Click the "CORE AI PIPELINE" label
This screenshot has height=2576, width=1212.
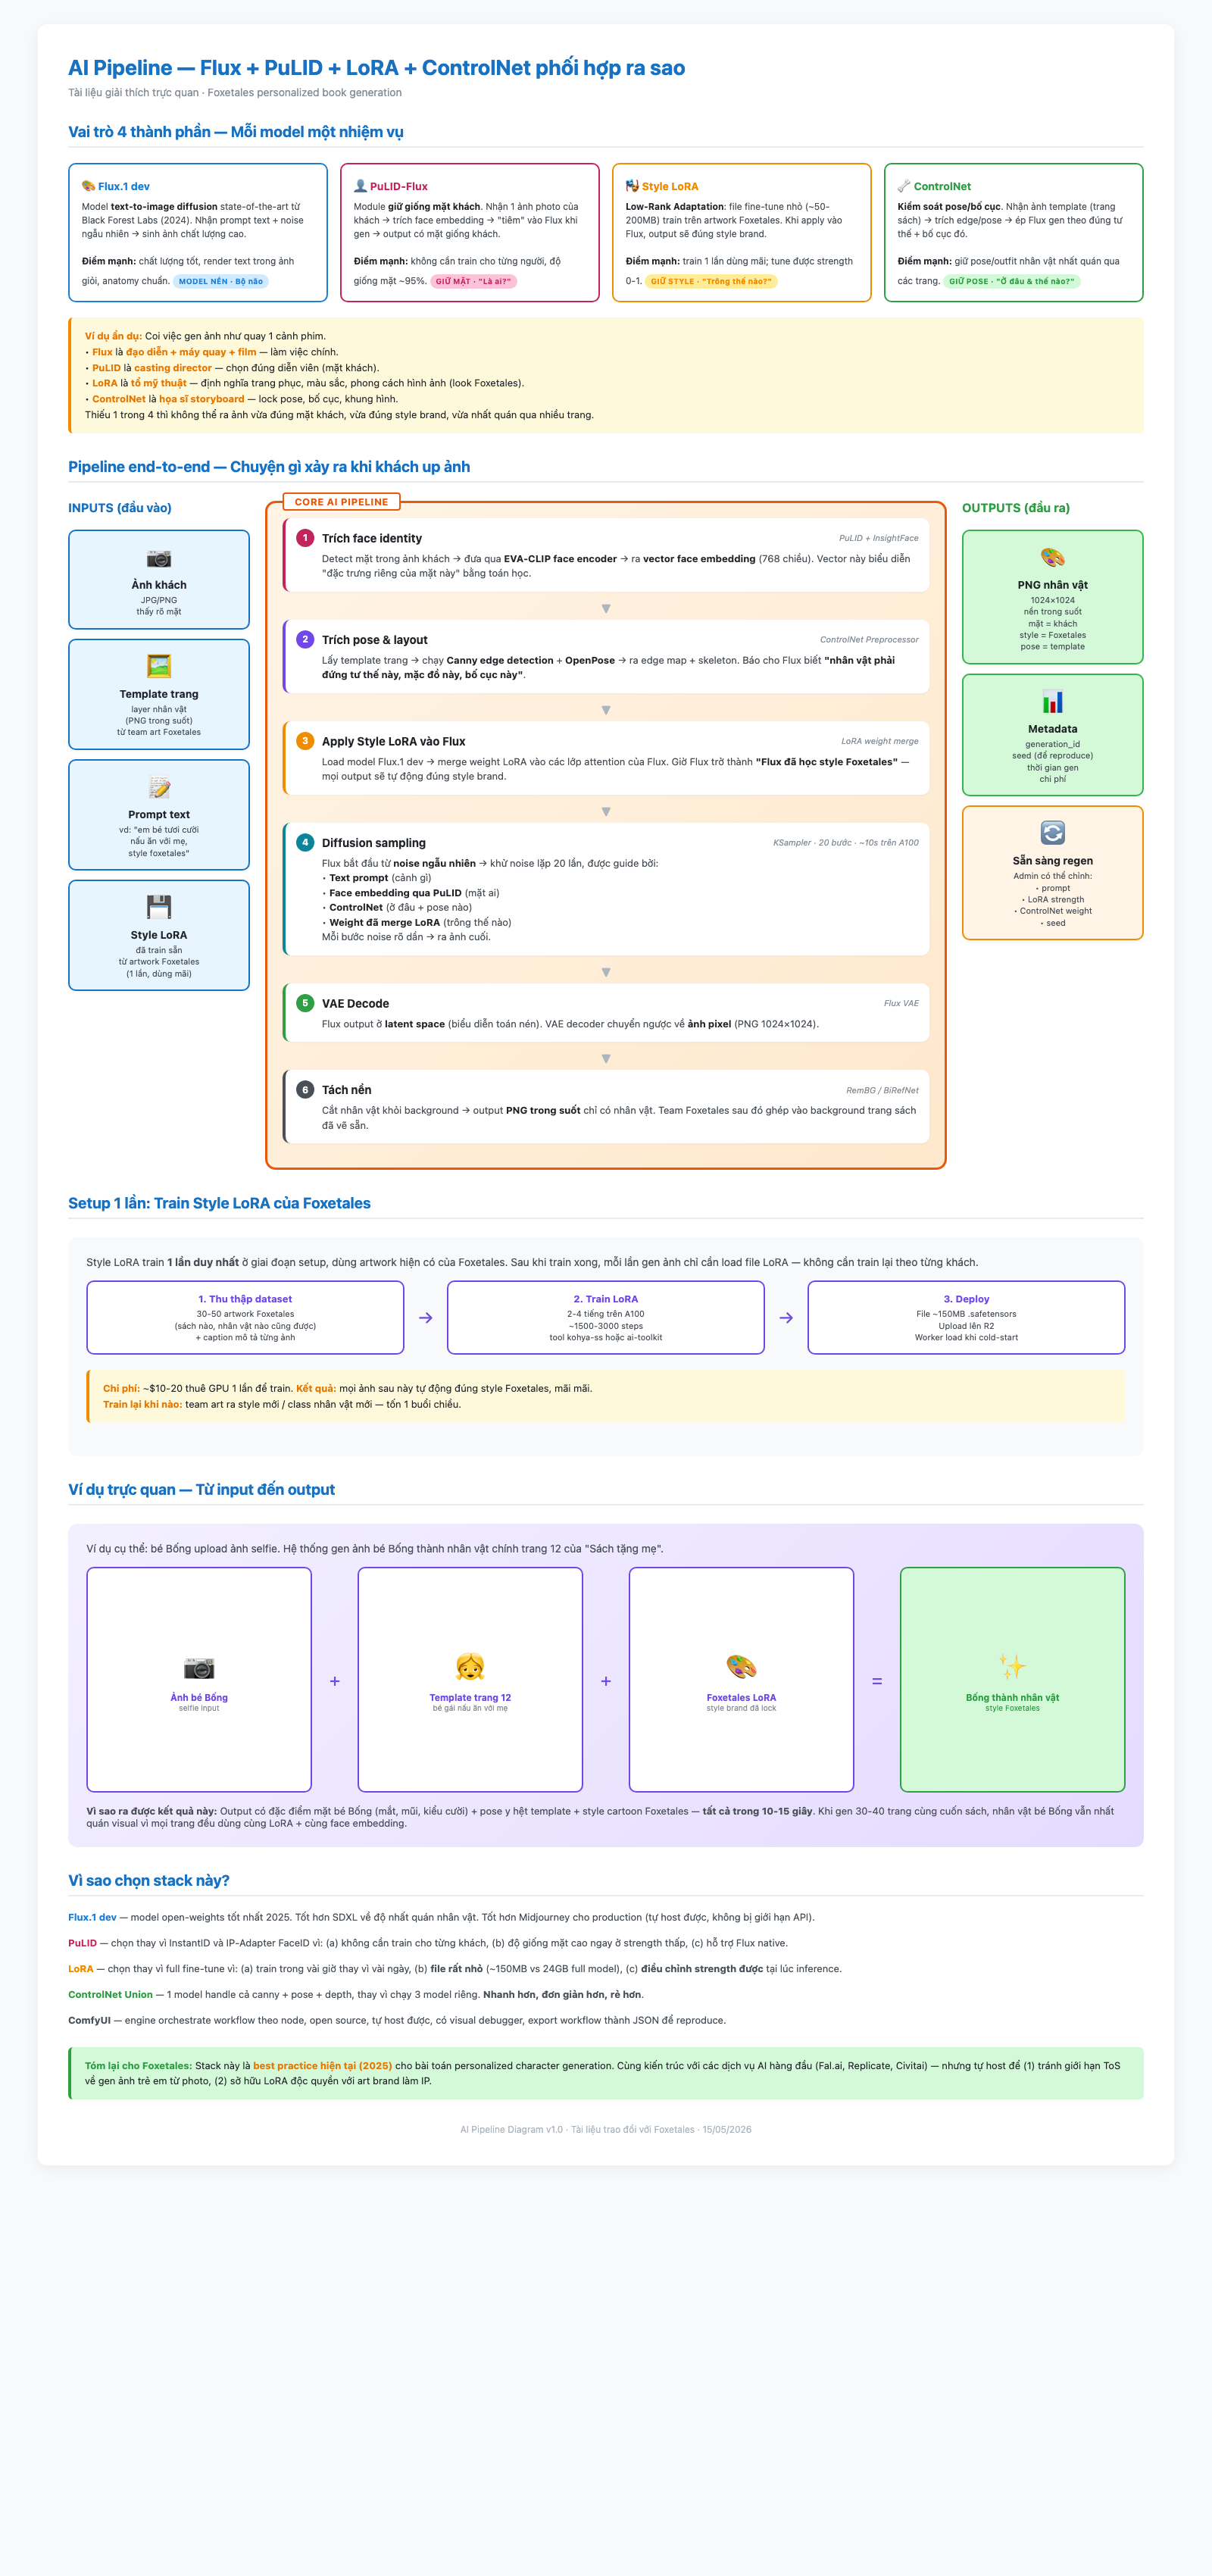[341, 502]
